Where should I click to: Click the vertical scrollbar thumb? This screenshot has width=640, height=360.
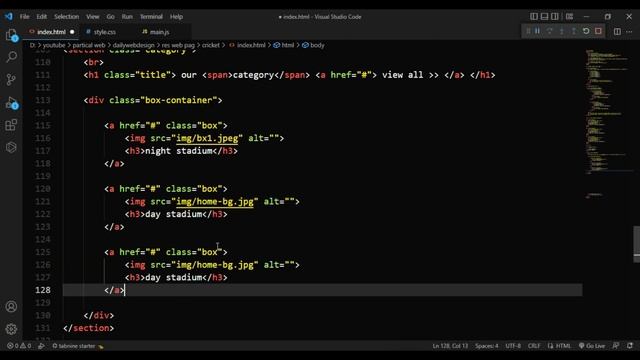coord(636,244)
